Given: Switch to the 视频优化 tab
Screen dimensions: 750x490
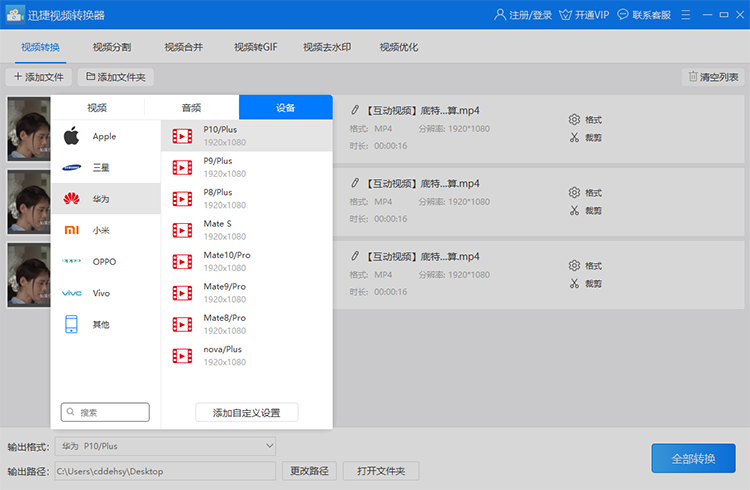Looking at the screenshot, I should (x=399, y=47).
